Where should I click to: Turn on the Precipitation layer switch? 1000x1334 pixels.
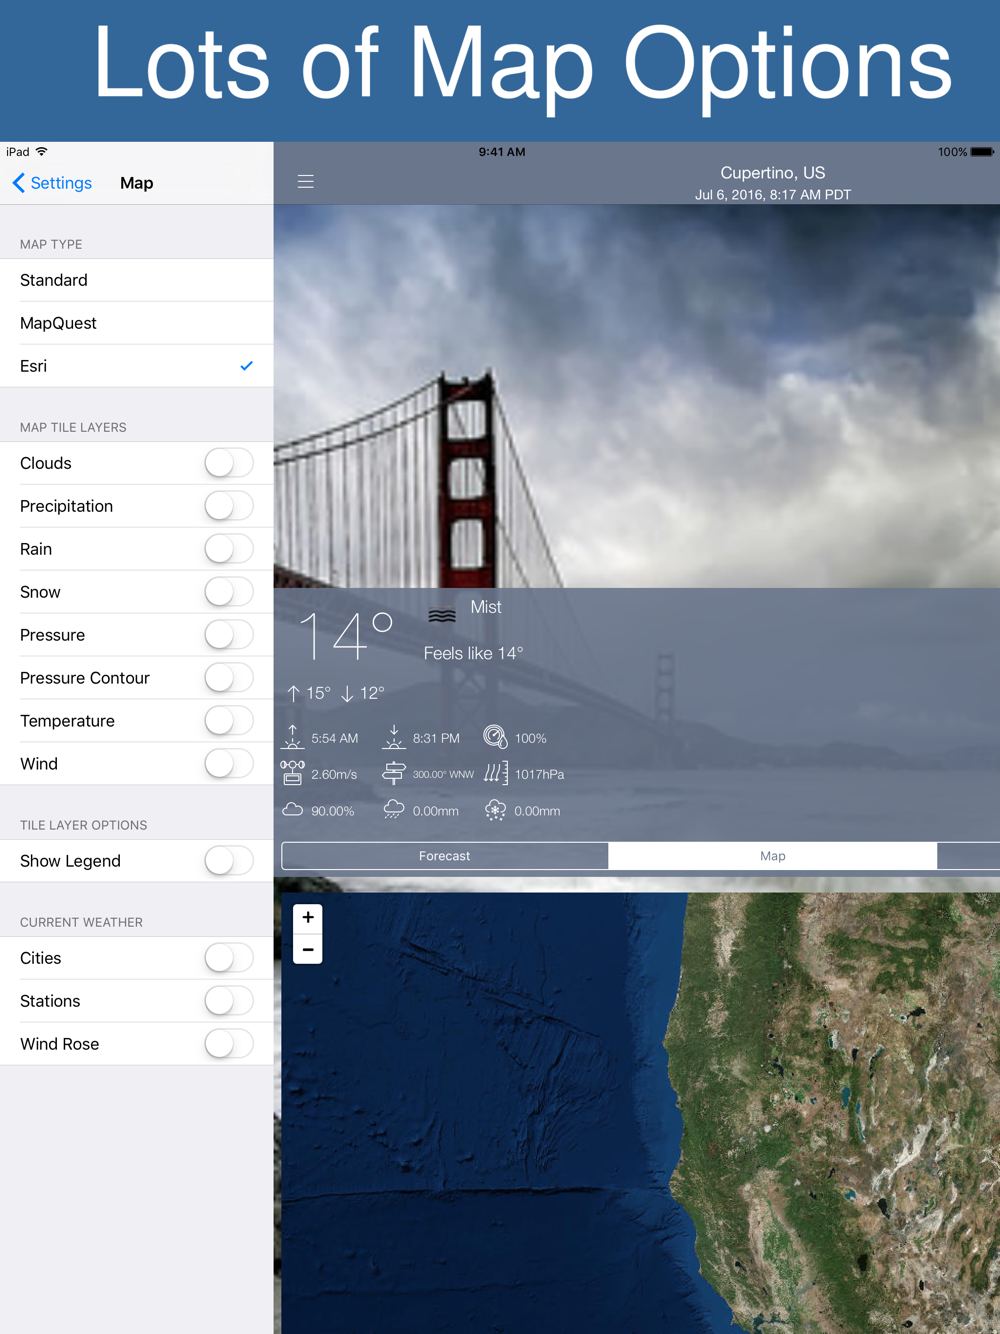pyautogui.click(x=229, y=506)
